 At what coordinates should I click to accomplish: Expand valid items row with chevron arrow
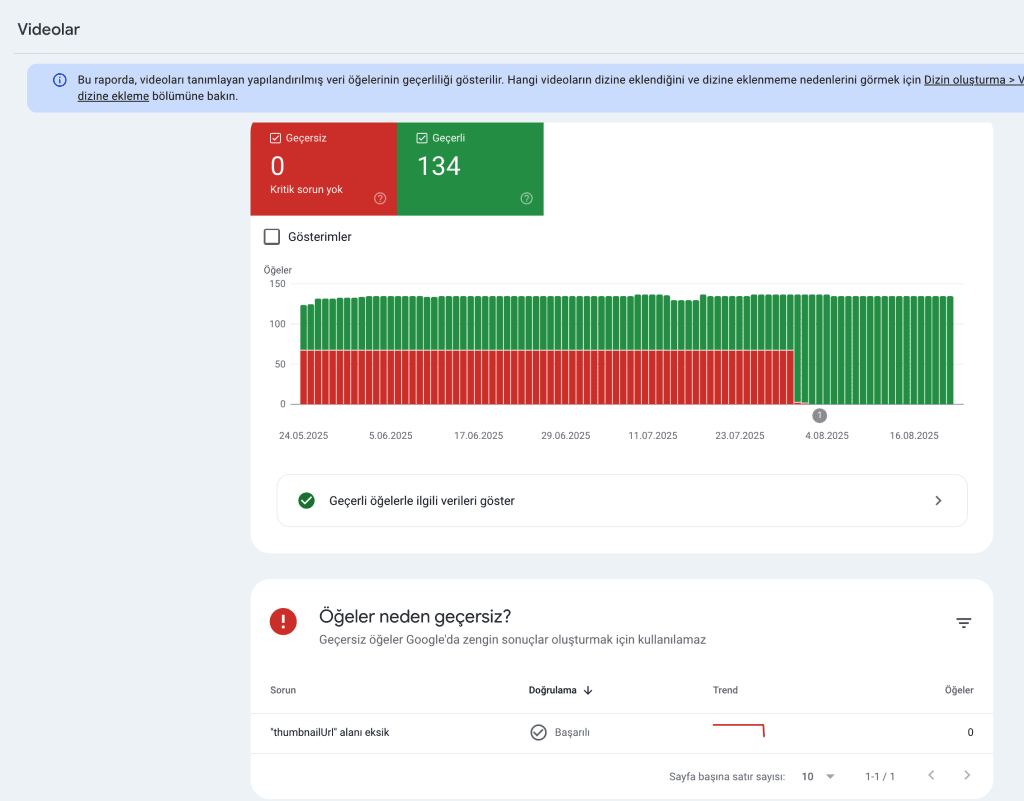pos(938,500)
